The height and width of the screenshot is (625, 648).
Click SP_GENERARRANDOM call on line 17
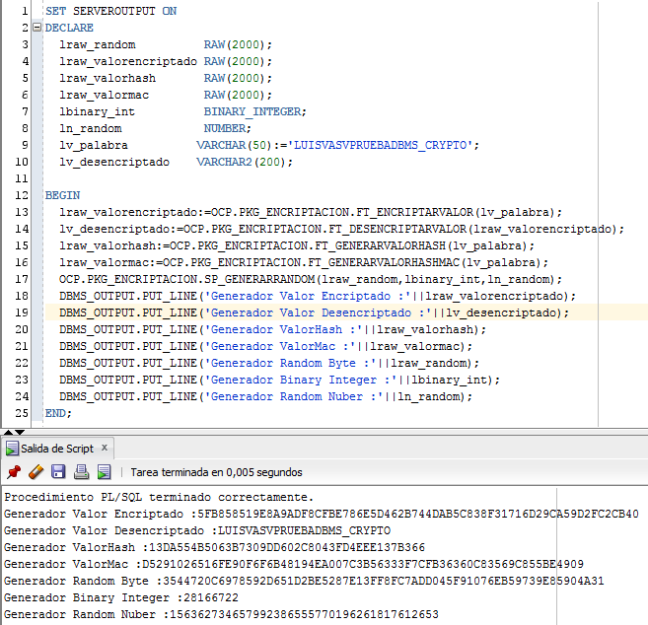coord(260,279)
